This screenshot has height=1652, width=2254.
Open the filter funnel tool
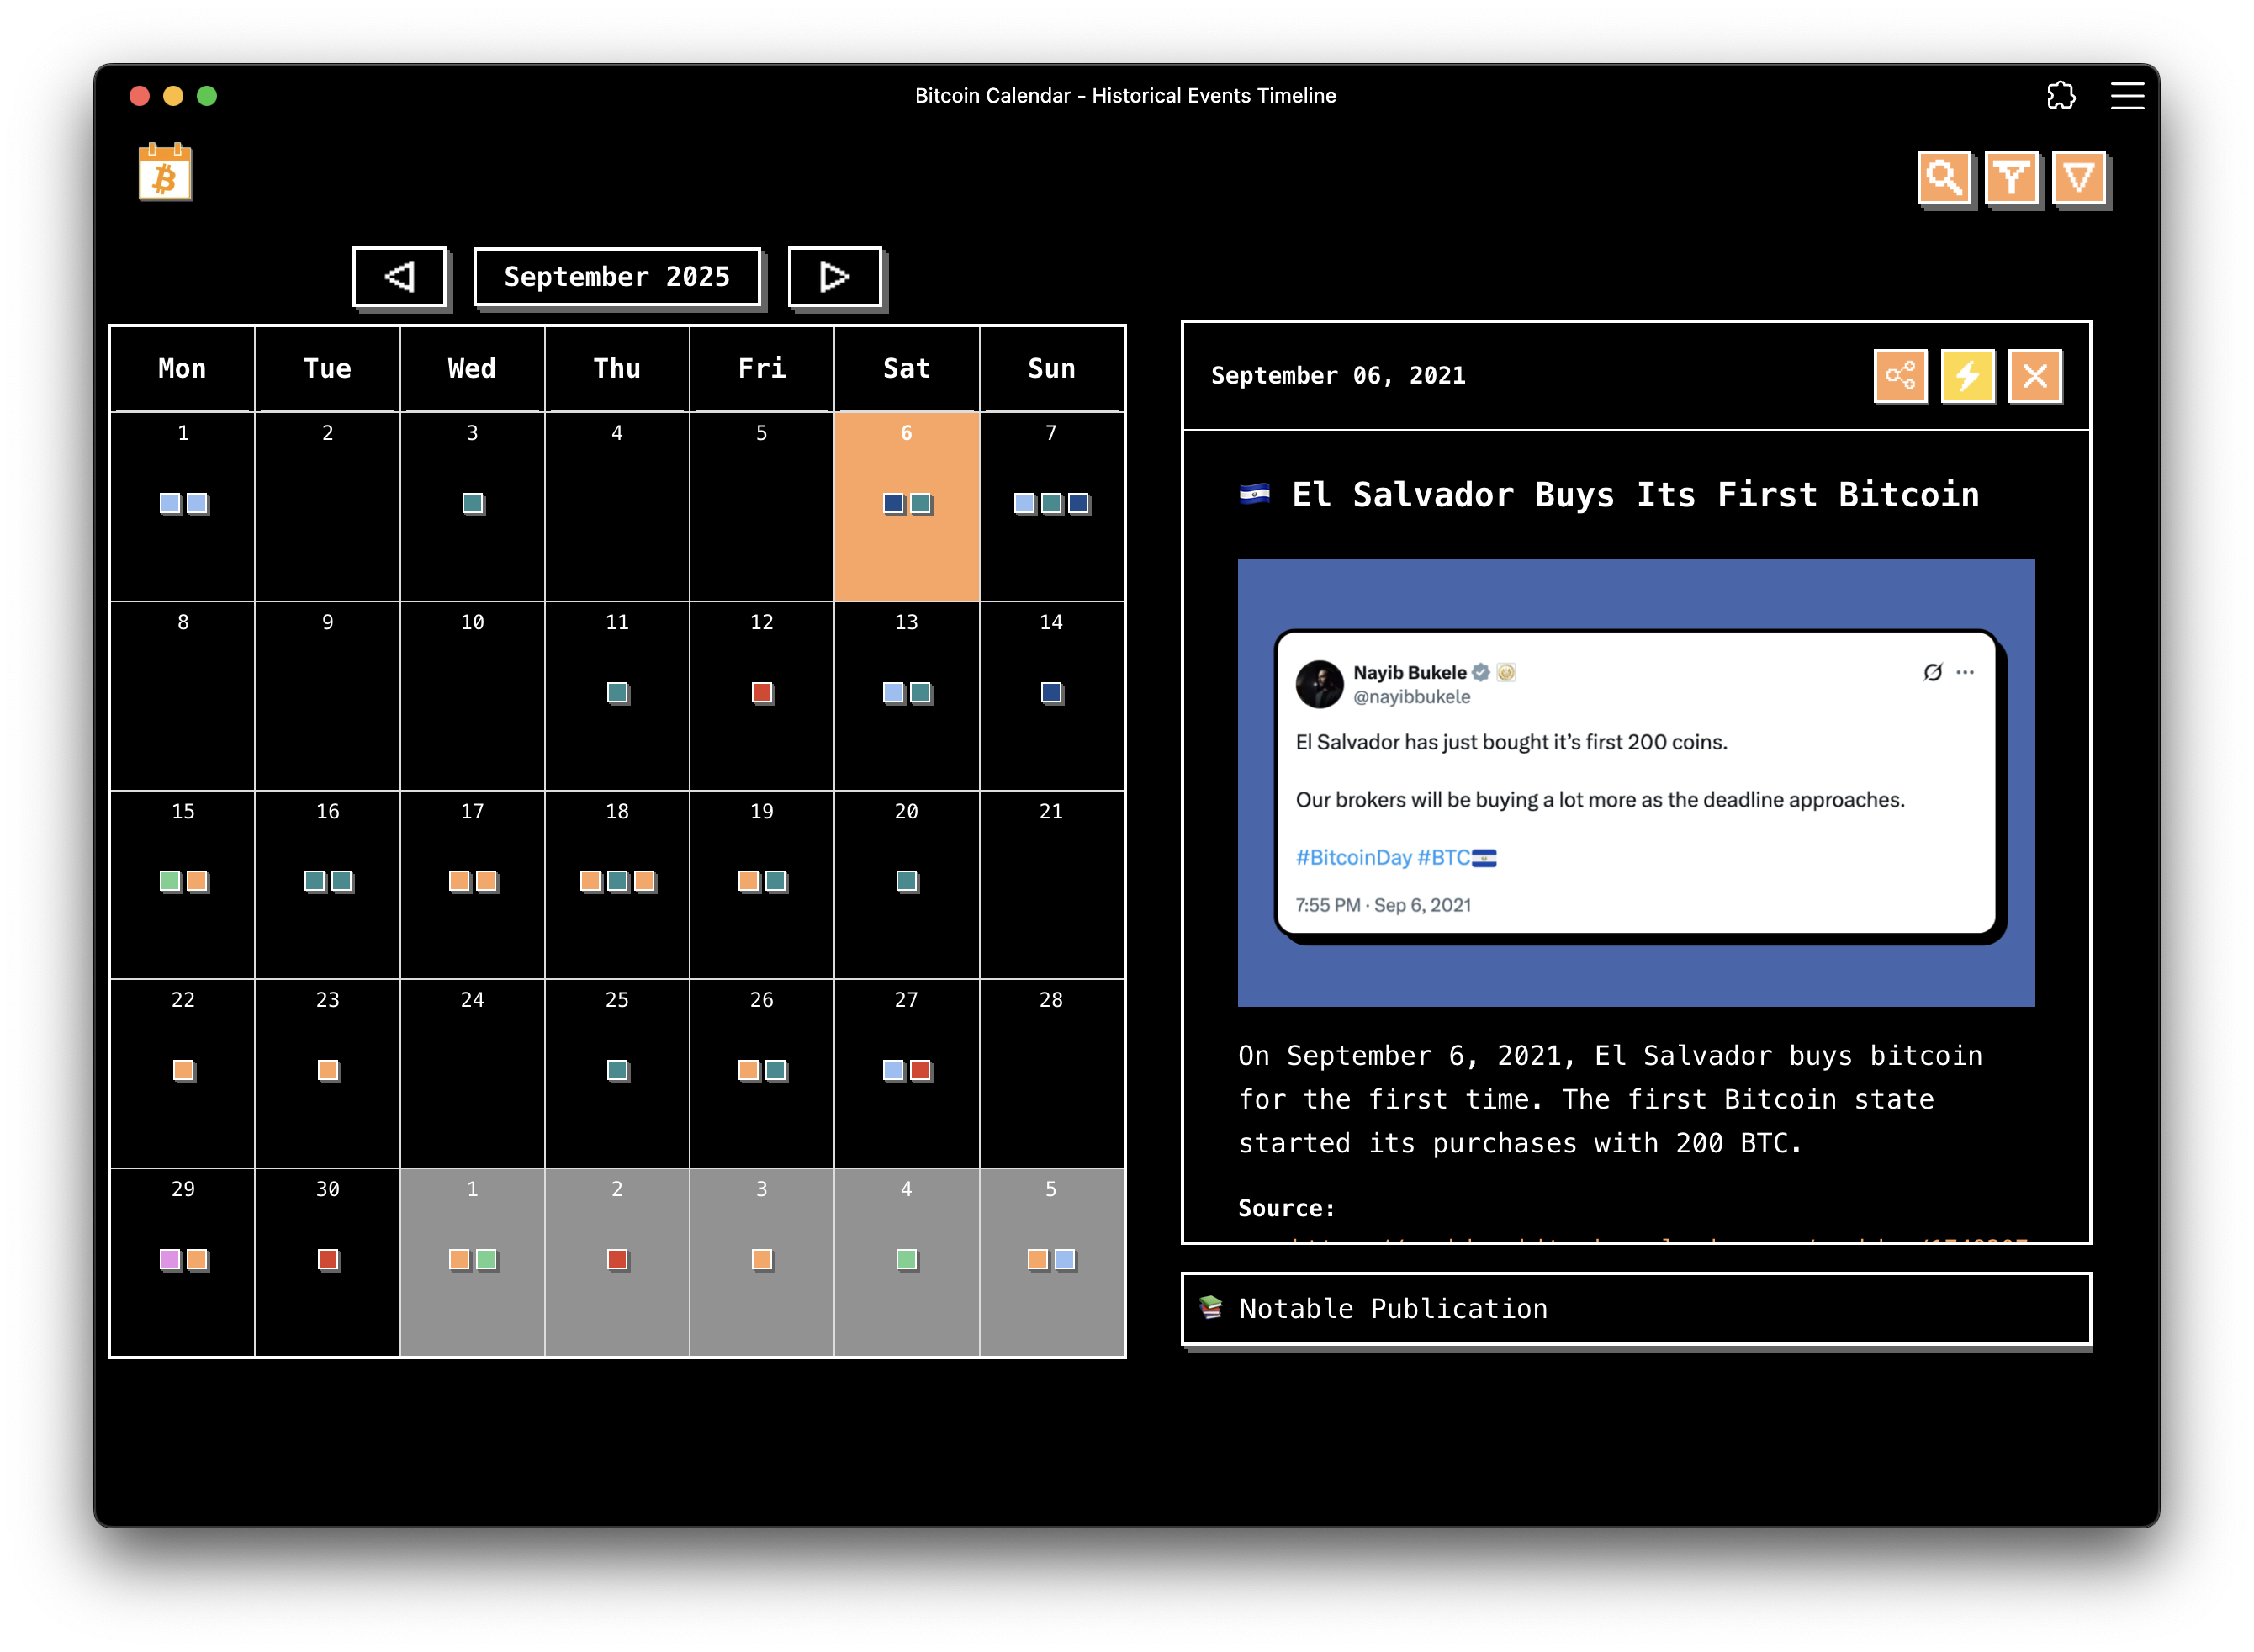[x=2011, y=178]
